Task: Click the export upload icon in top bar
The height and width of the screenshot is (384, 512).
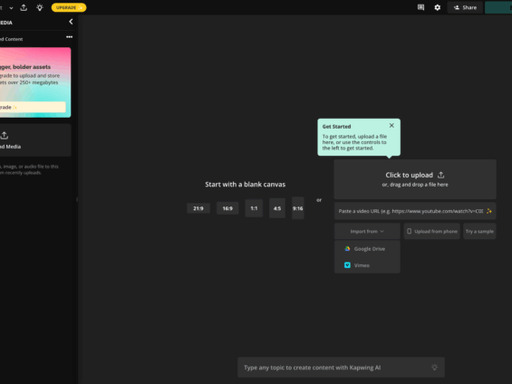Action: pyautogui.click(x=24, y=7)
